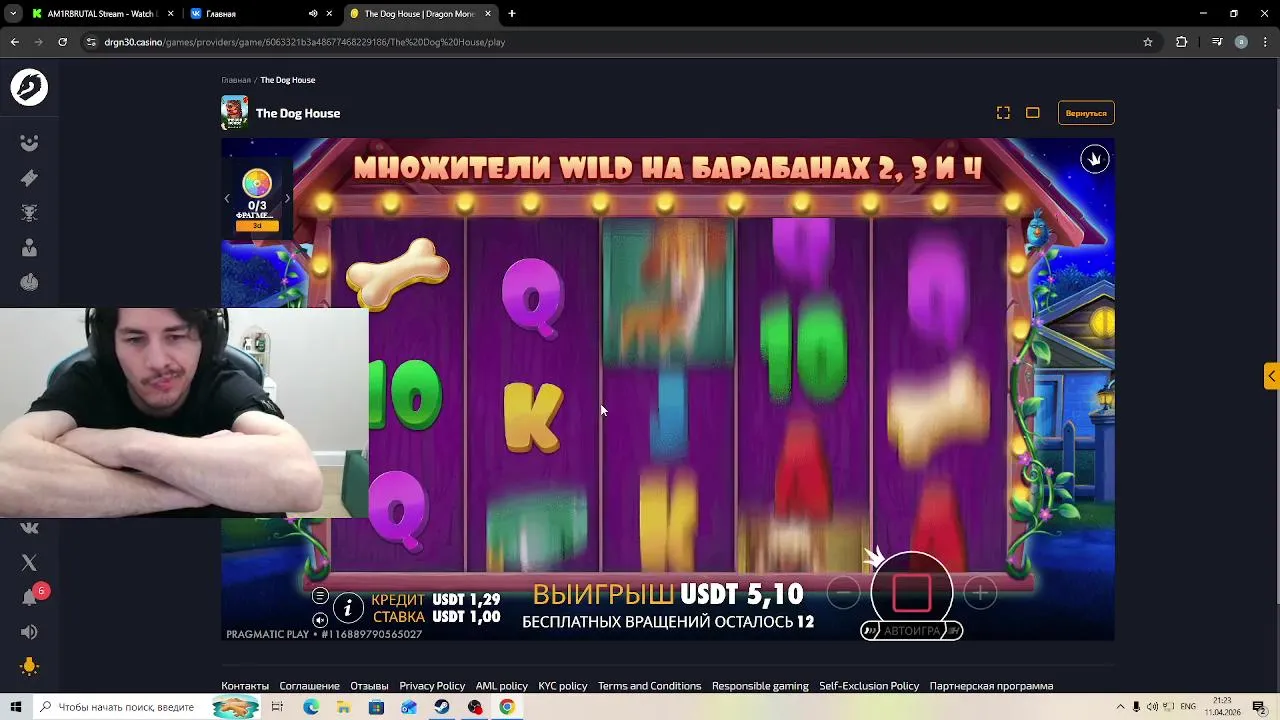The height and width of the screenshot is (720, 1280).
Task: Increase the bet with plus button
Action: [x=980, y=594]
